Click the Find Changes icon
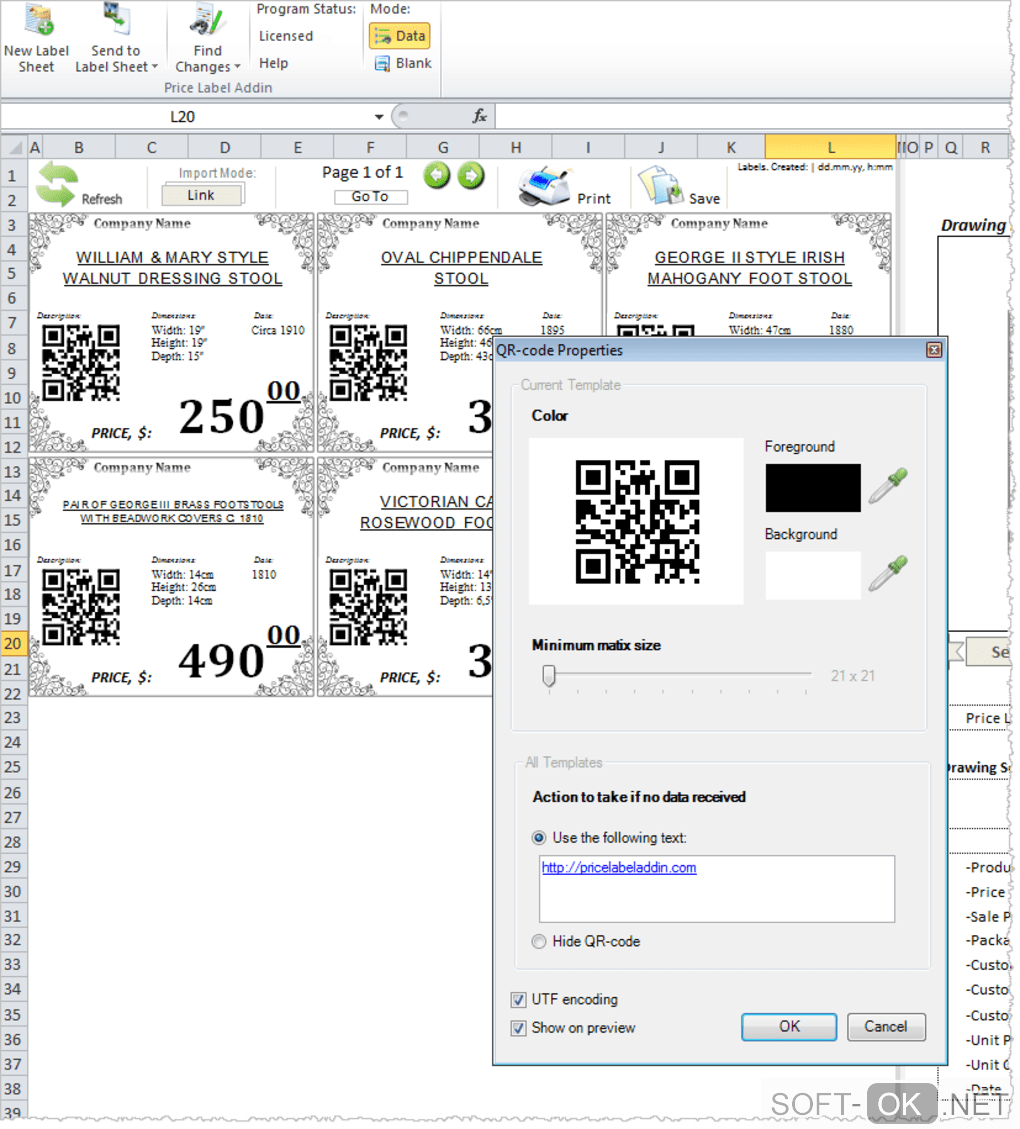 (207, 19)
